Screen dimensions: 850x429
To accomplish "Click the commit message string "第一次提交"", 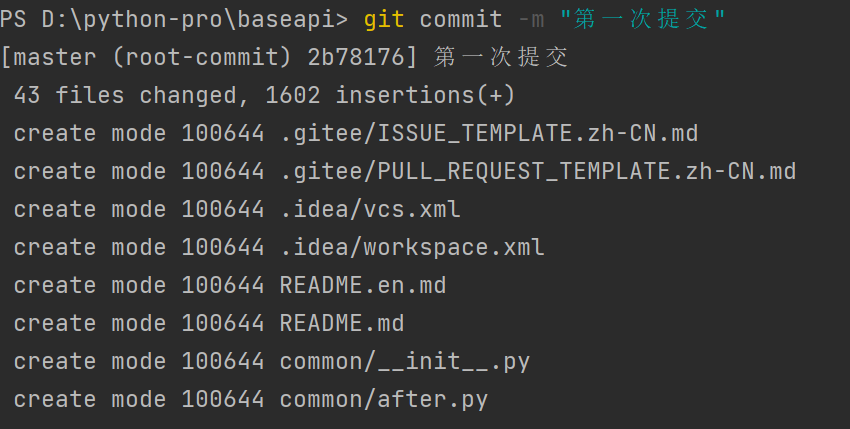I will pos(643,19).
